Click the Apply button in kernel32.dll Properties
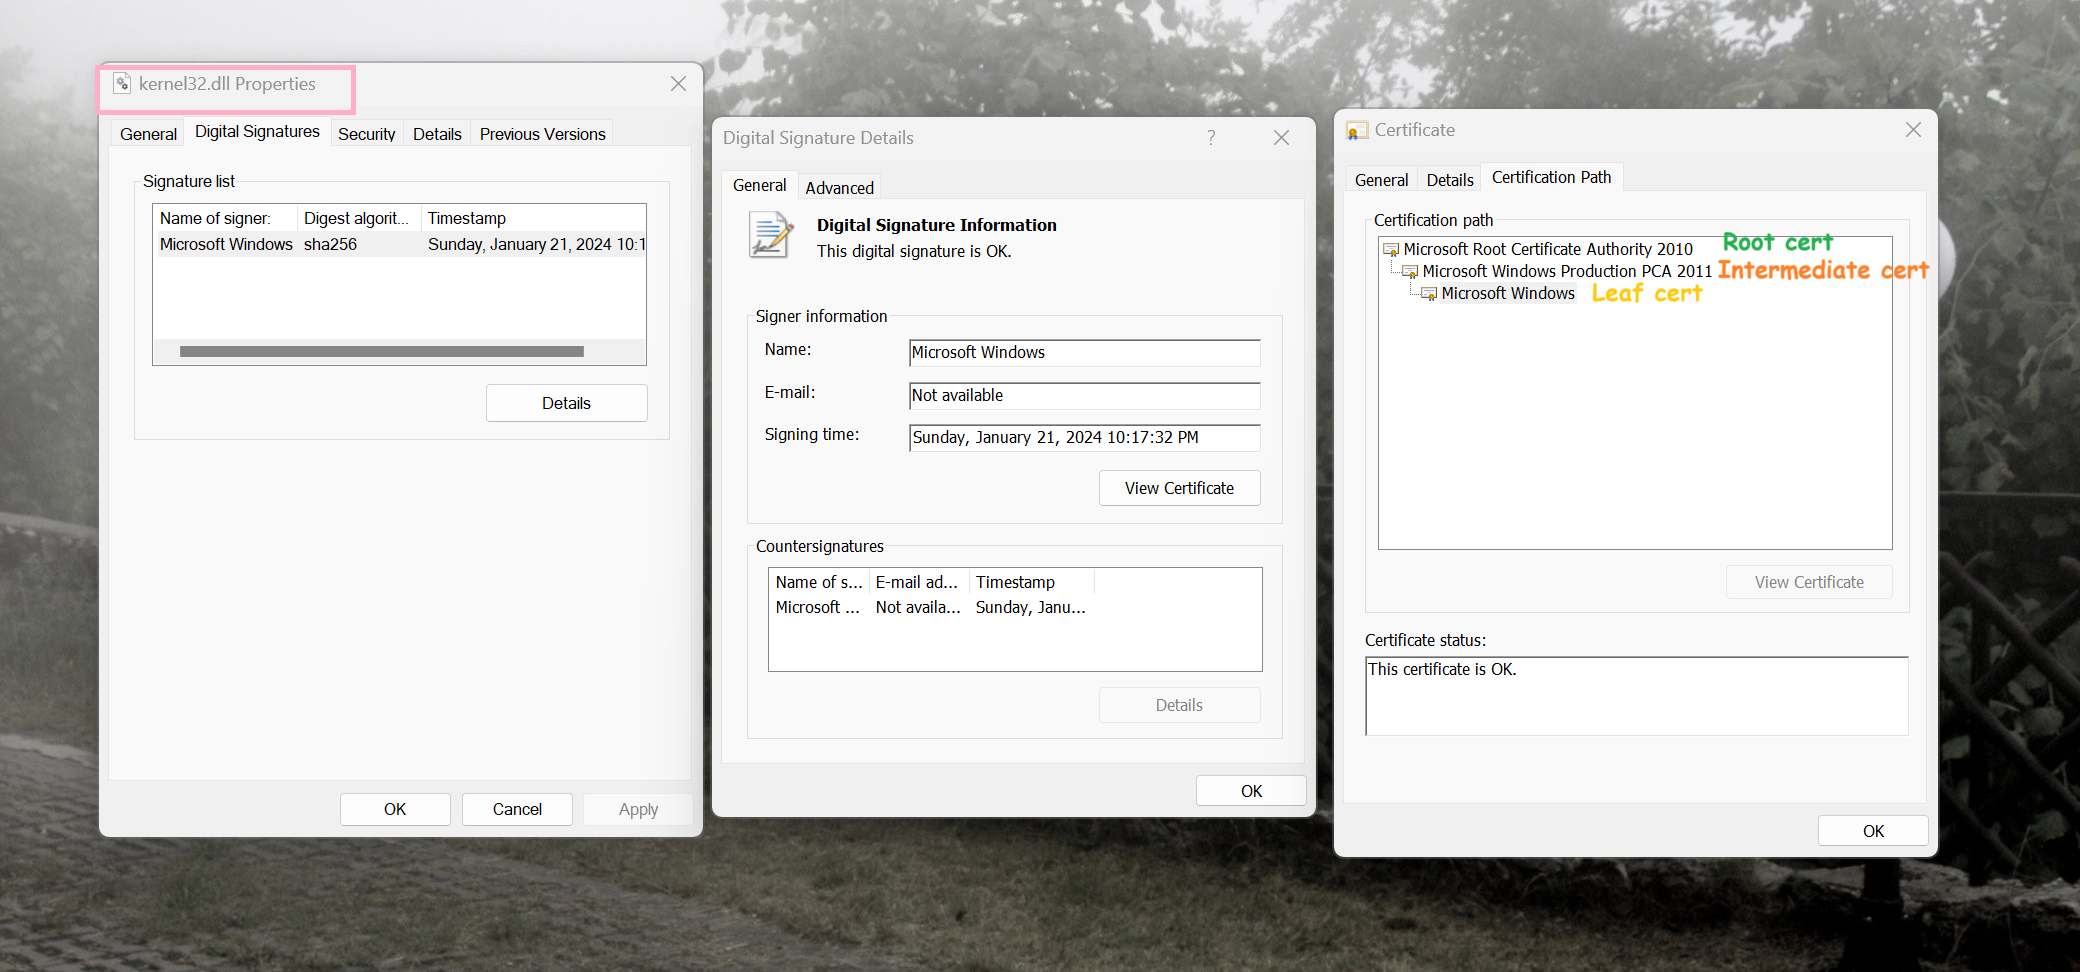Screen dimensions: 2080x972 [638, 809]
